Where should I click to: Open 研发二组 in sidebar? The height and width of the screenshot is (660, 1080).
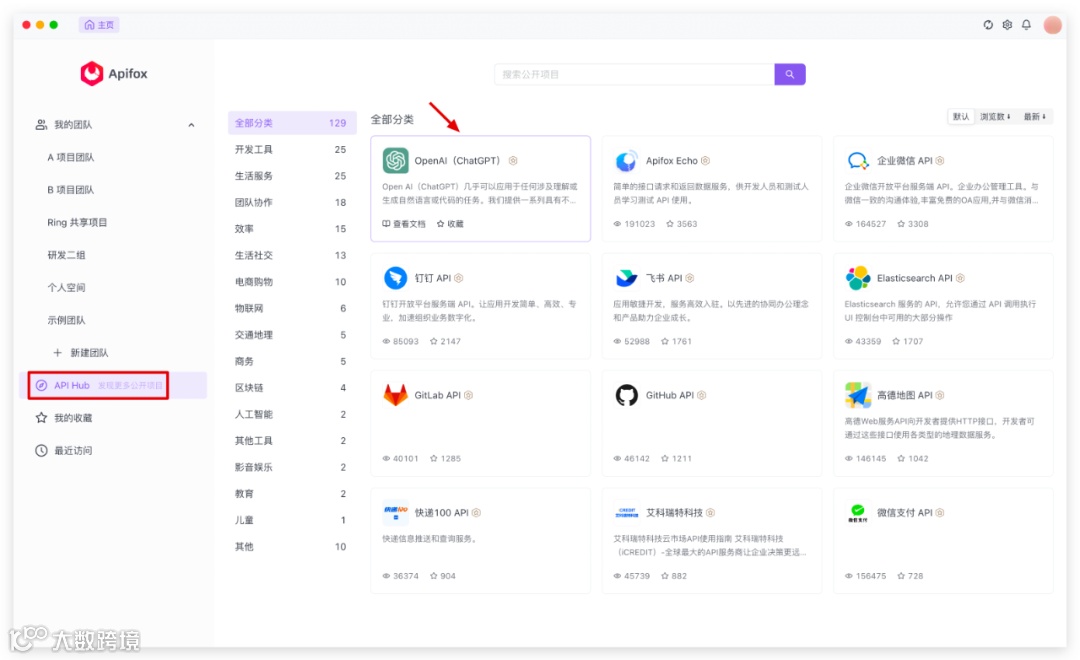click(x=66, y=255)
